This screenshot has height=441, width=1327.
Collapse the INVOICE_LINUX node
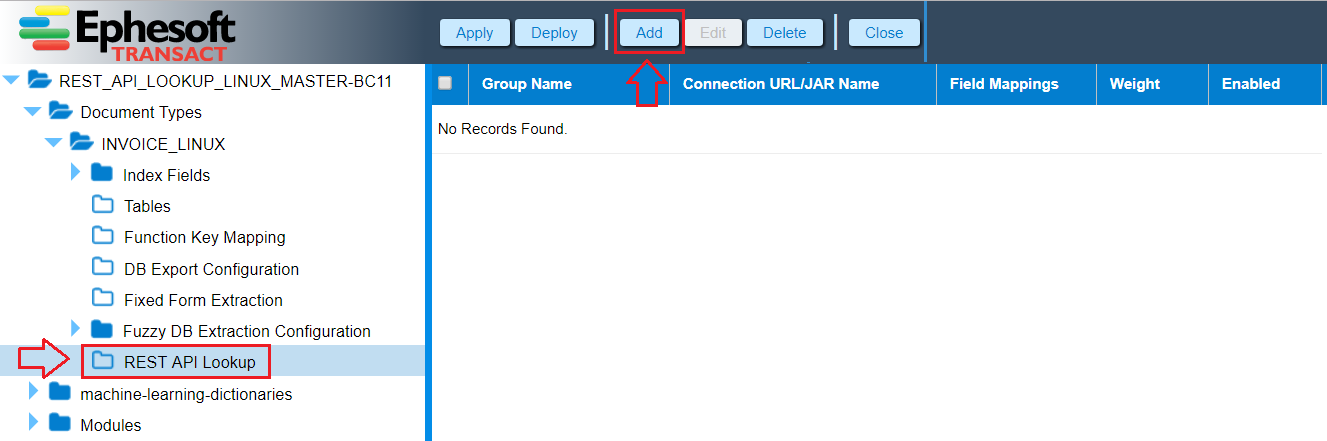[x=53, y=144]
